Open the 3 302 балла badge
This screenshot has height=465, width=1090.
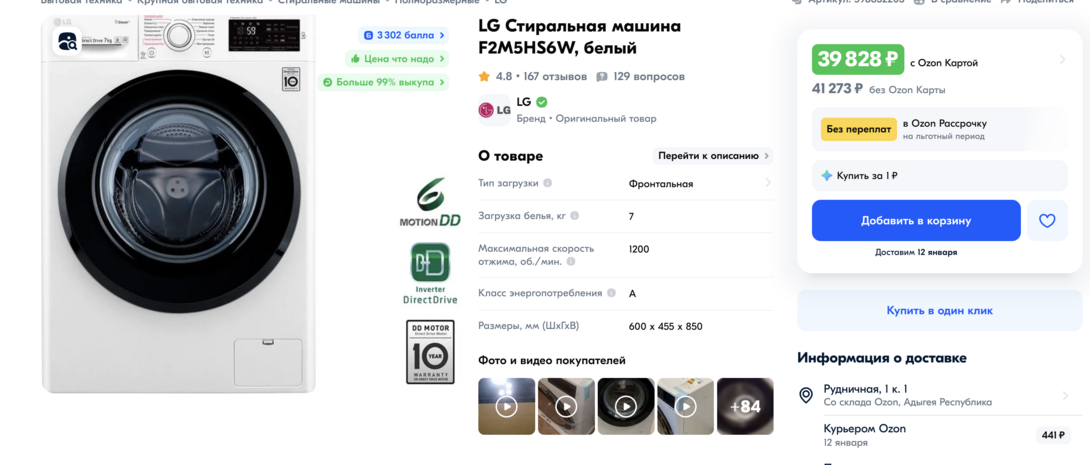[403, 35]
